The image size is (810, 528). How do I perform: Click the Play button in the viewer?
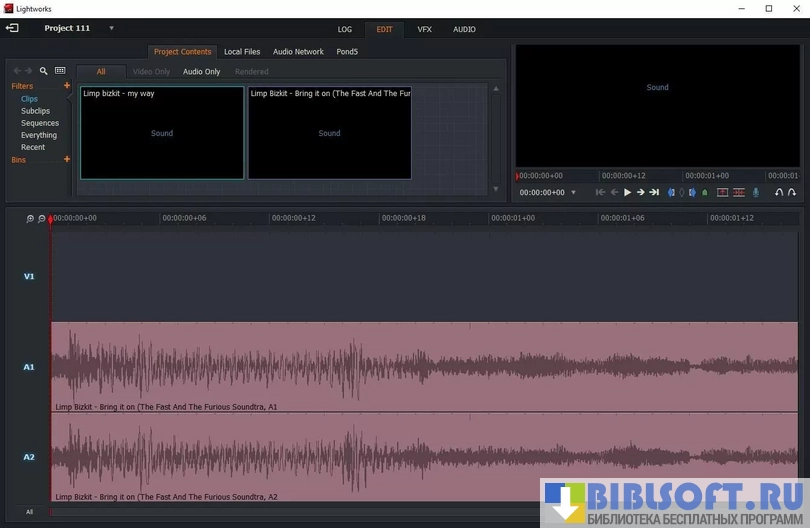coord(627,192)
